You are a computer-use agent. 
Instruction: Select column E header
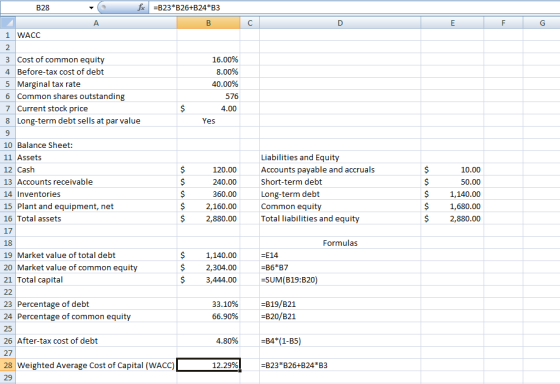452,23
